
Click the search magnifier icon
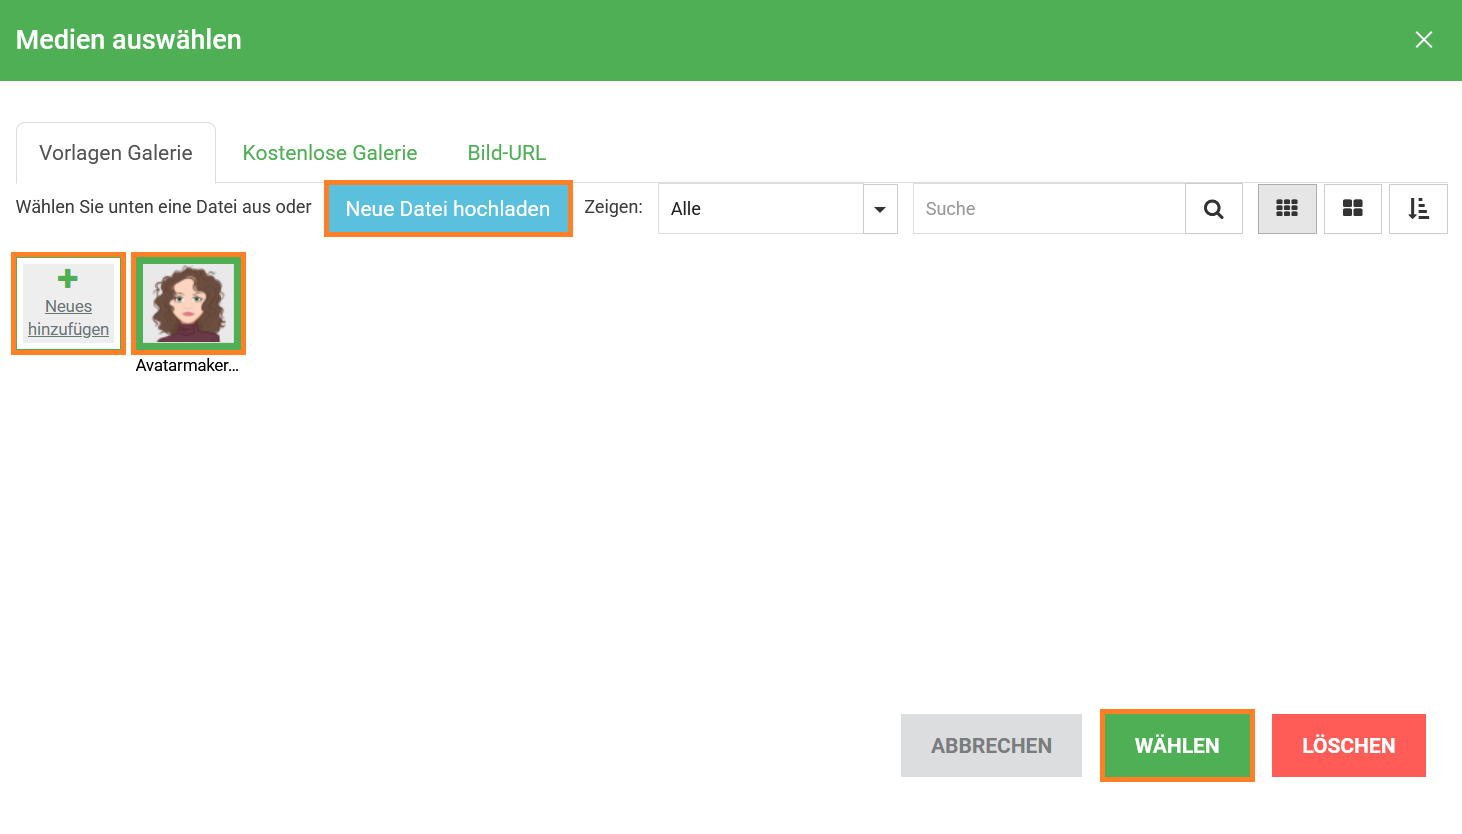pos(1213,209)
